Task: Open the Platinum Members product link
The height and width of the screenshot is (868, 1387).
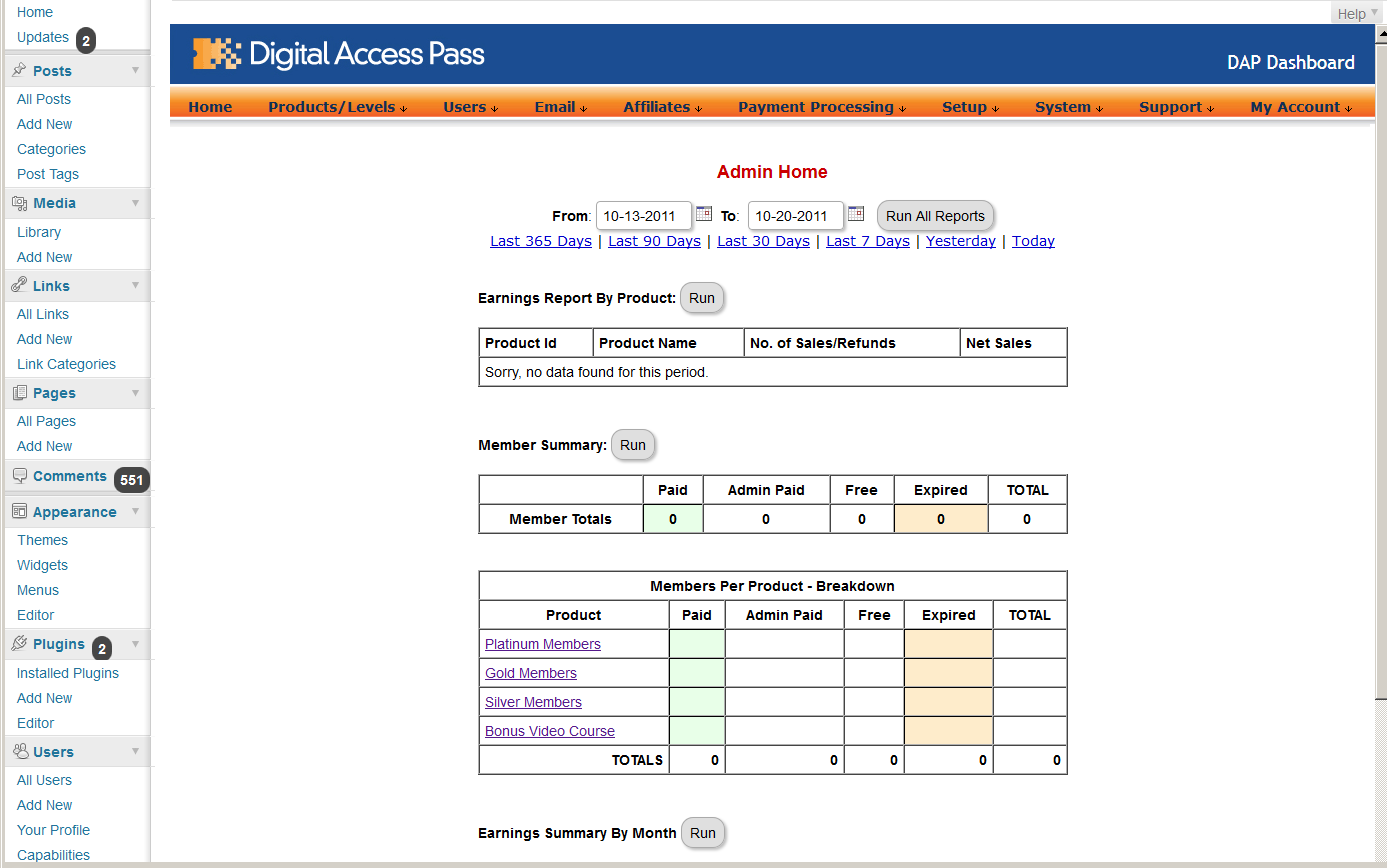Action: point(543,644)
